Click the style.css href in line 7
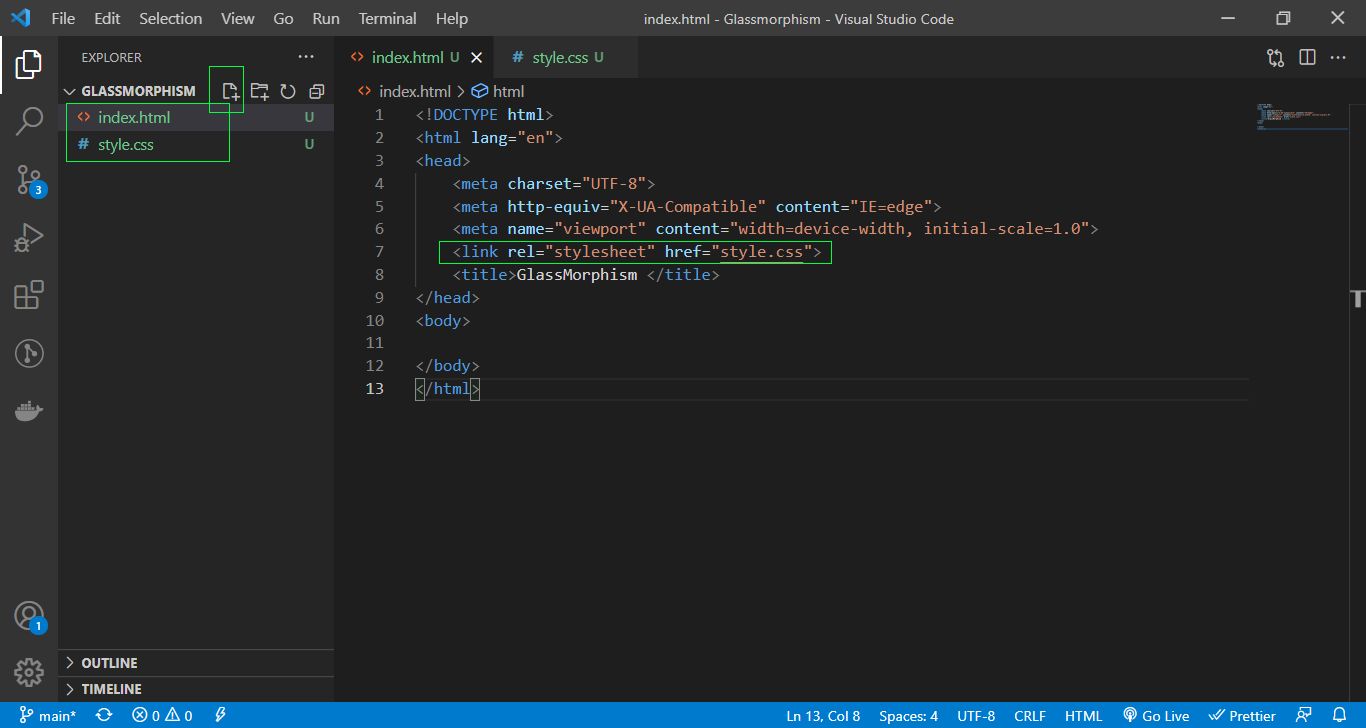This screenshot has width=1366, height=728. (762, 252)
